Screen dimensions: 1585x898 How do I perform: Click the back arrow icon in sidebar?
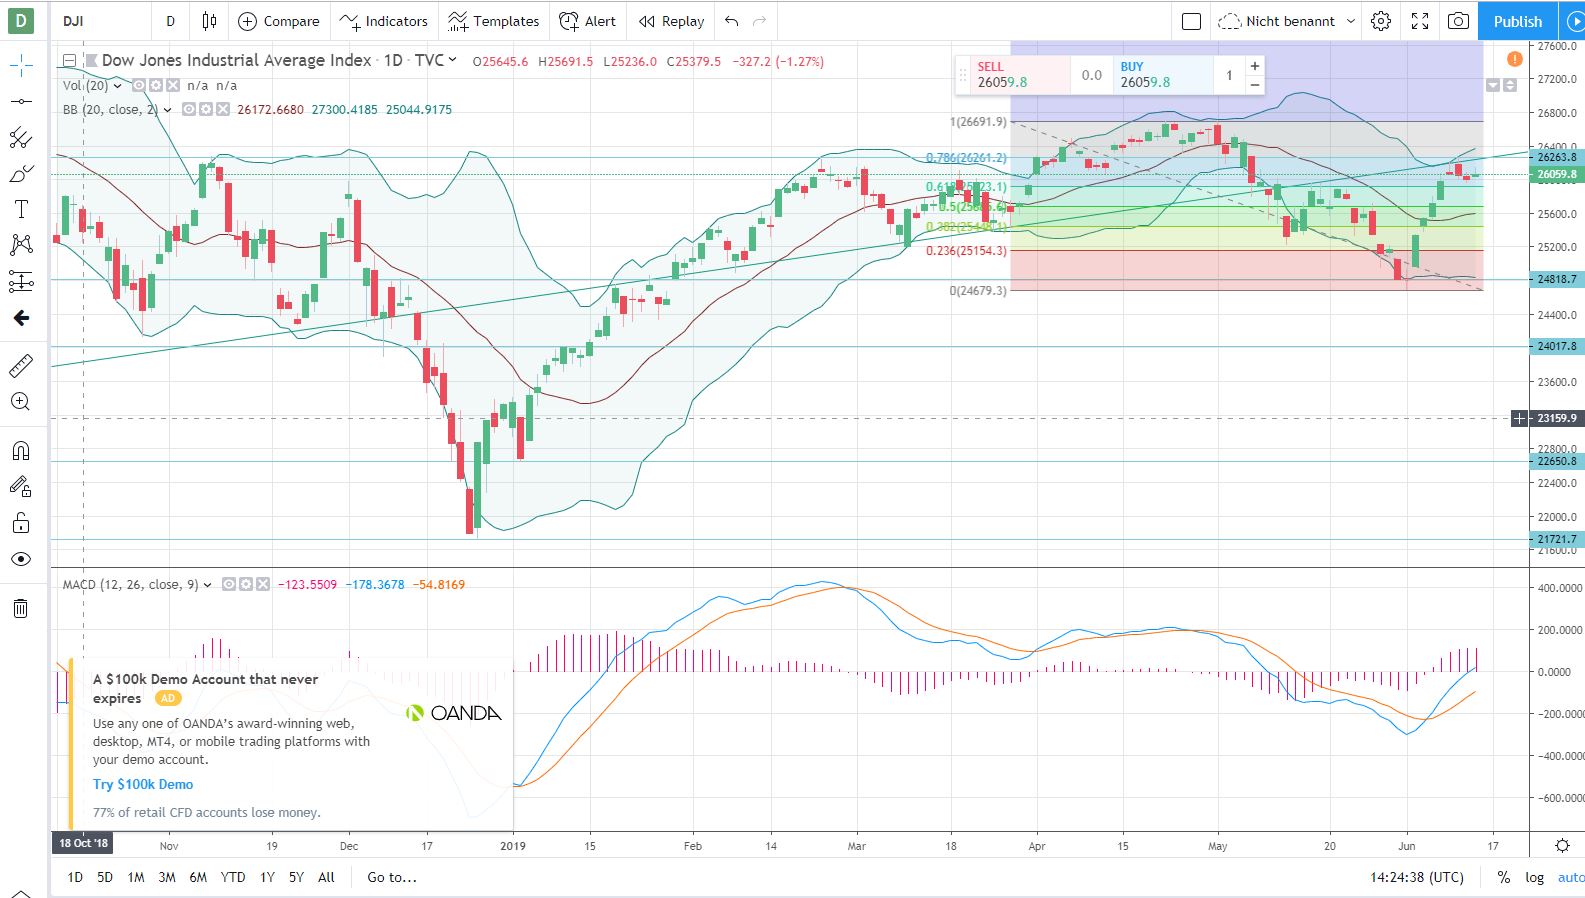pyautogui.click(x=21, y=318)
